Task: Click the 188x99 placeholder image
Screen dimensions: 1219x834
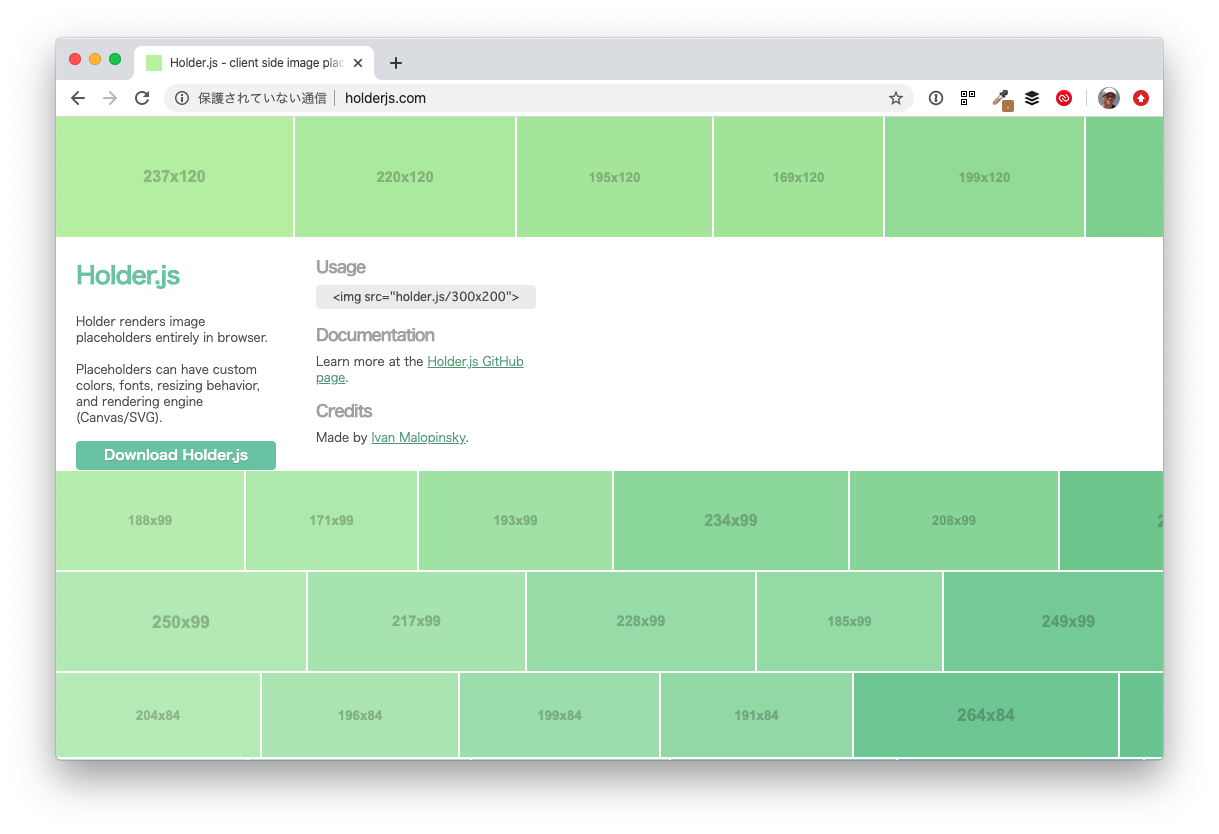Action: [150, 520]
